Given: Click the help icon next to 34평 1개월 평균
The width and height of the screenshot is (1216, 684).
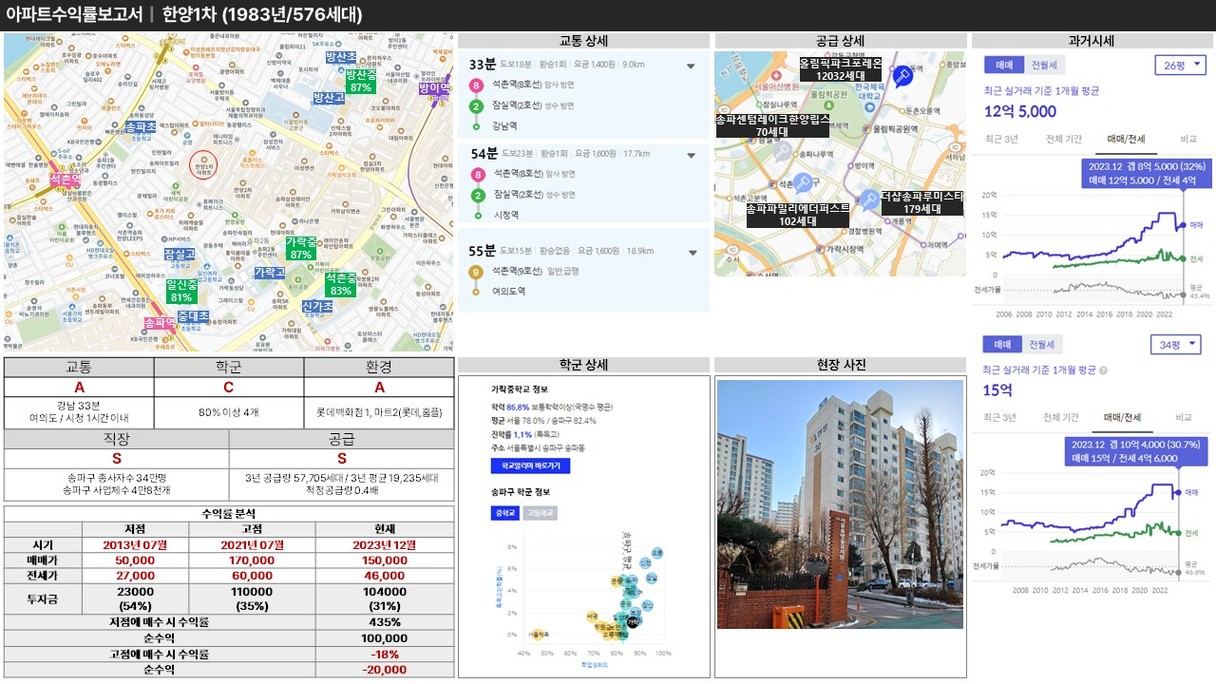Looking at the screenshot, I should (1103, 370).
